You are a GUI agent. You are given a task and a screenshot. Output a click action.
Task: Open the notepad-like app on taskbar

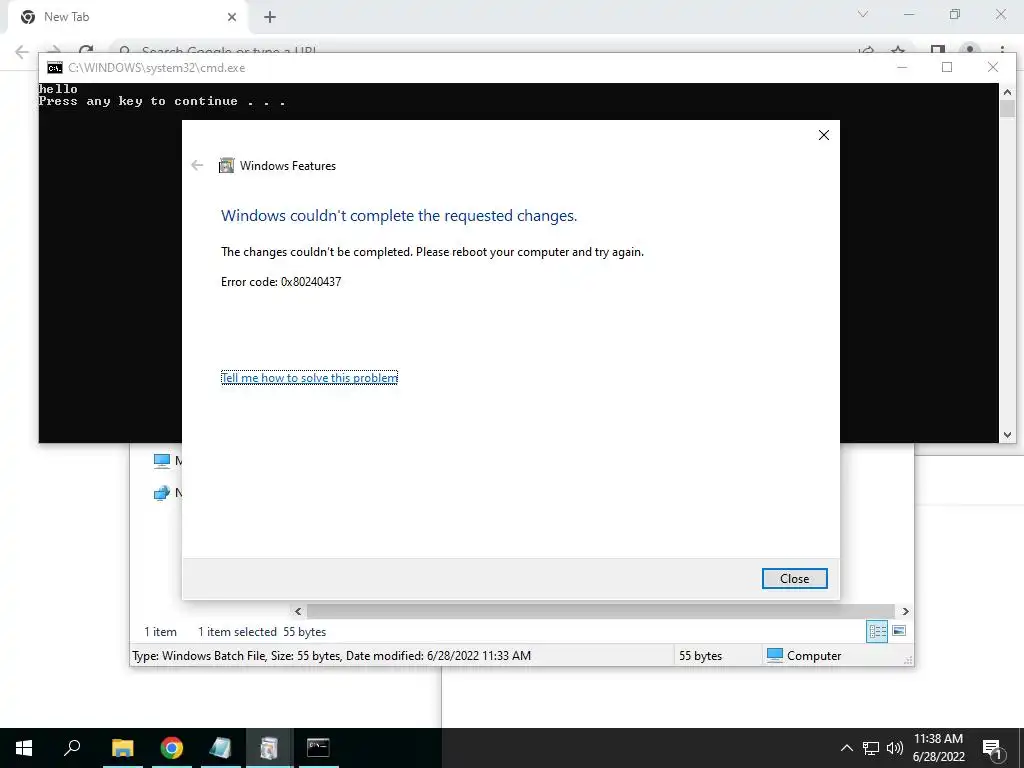pyautogui.click(x=220, y=748)
